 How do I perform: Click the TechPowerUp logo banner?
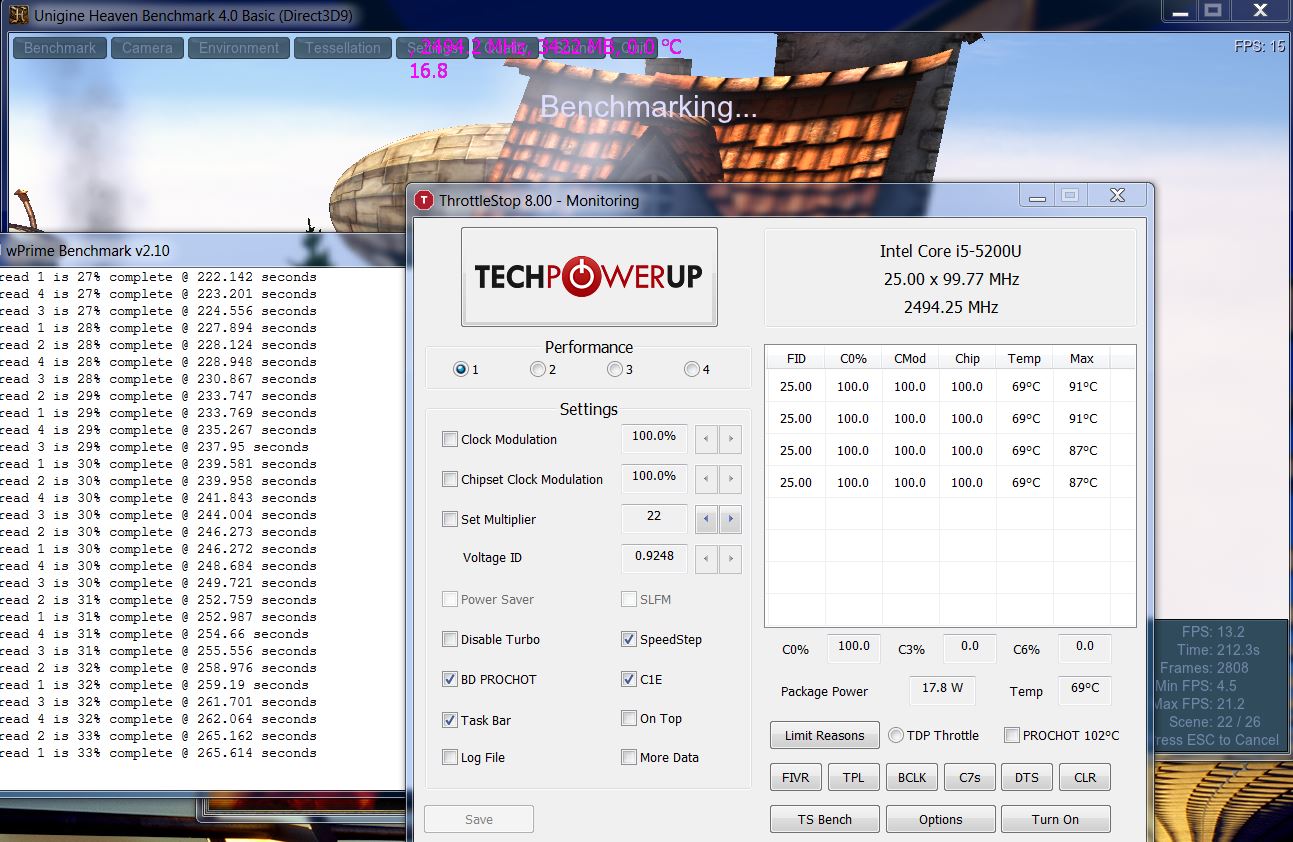[x=589, y=277]
